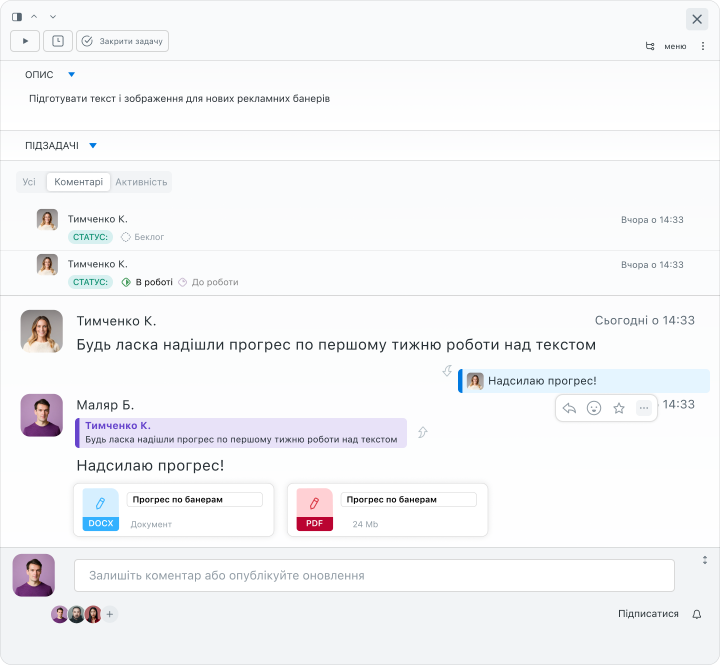This screenshot has width=720, height=665.
Task: Expand comment editor with resize arrows icon
Action: point(705,560)
